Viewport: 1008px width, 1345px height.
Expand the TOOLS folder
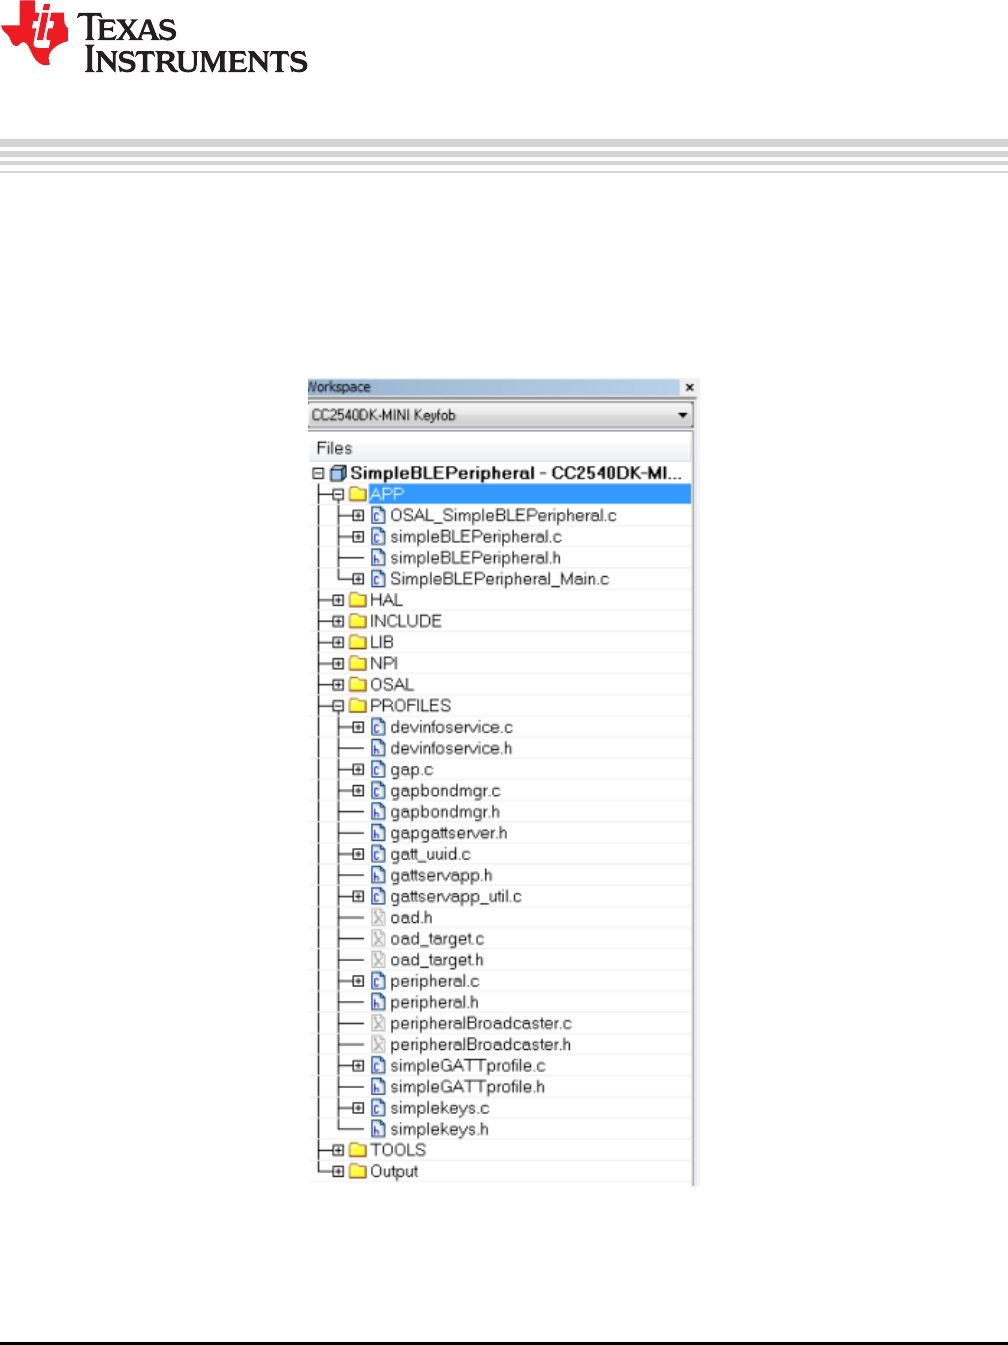pyautogui.click(x=338, y=1150)
